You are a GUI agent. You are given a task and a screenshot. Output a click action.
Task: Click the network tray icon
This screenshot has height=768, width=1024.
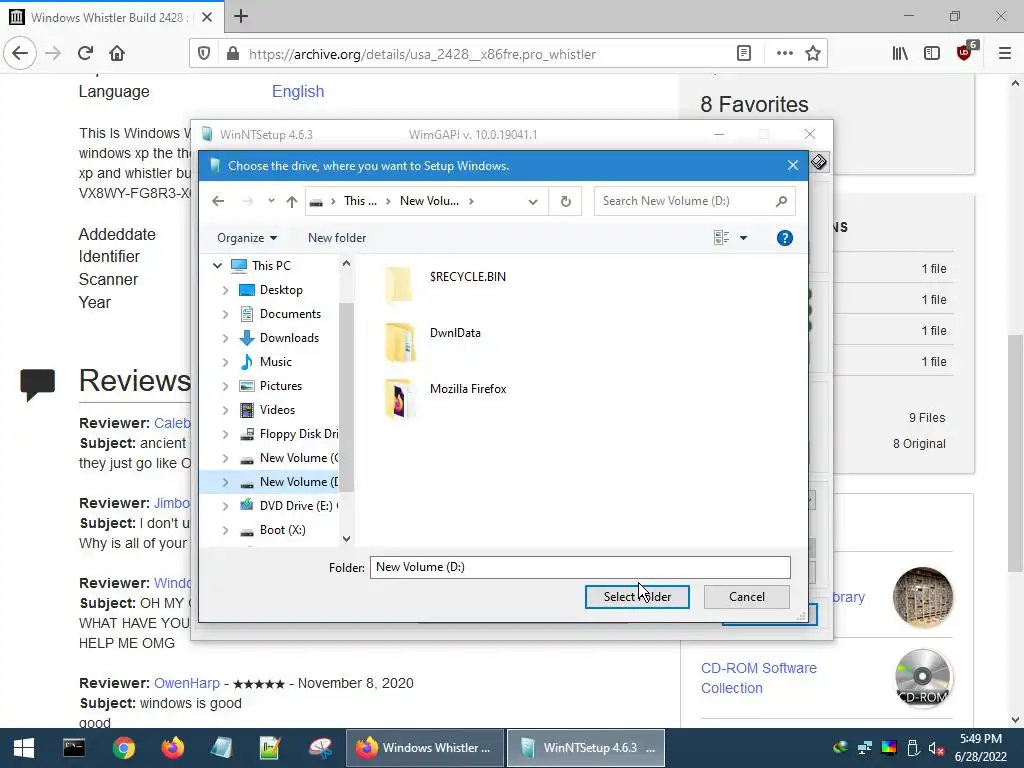[865, 748]
